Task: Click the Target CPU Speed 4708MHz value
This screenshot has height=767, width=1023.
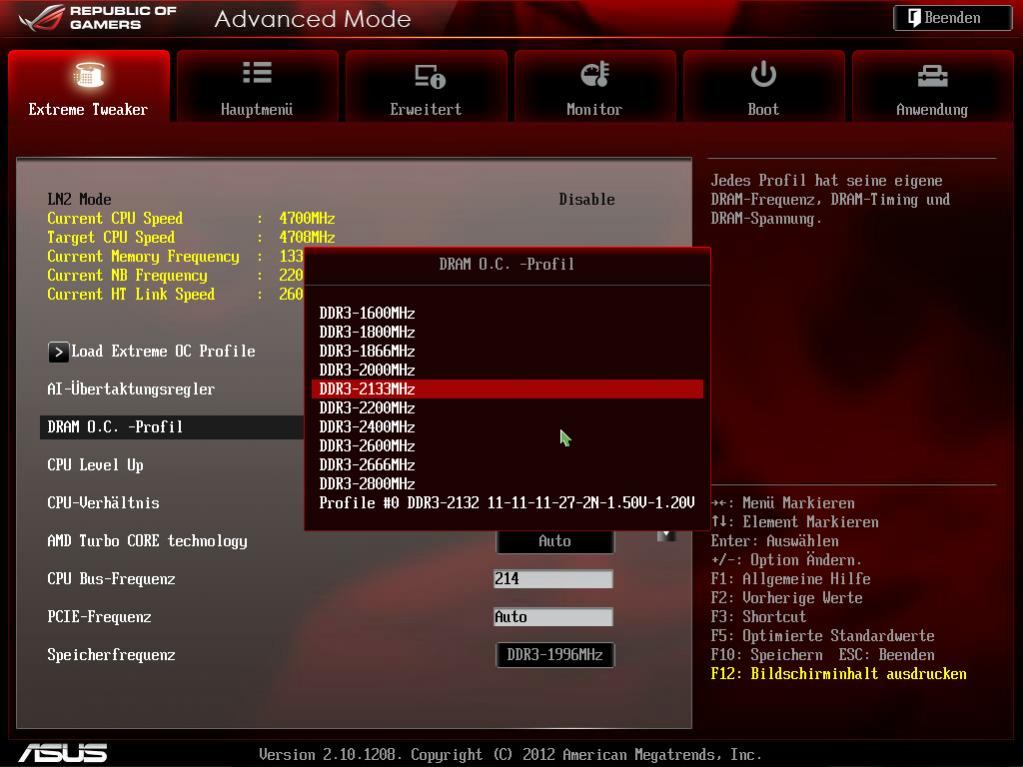Action: coord(307,237)
